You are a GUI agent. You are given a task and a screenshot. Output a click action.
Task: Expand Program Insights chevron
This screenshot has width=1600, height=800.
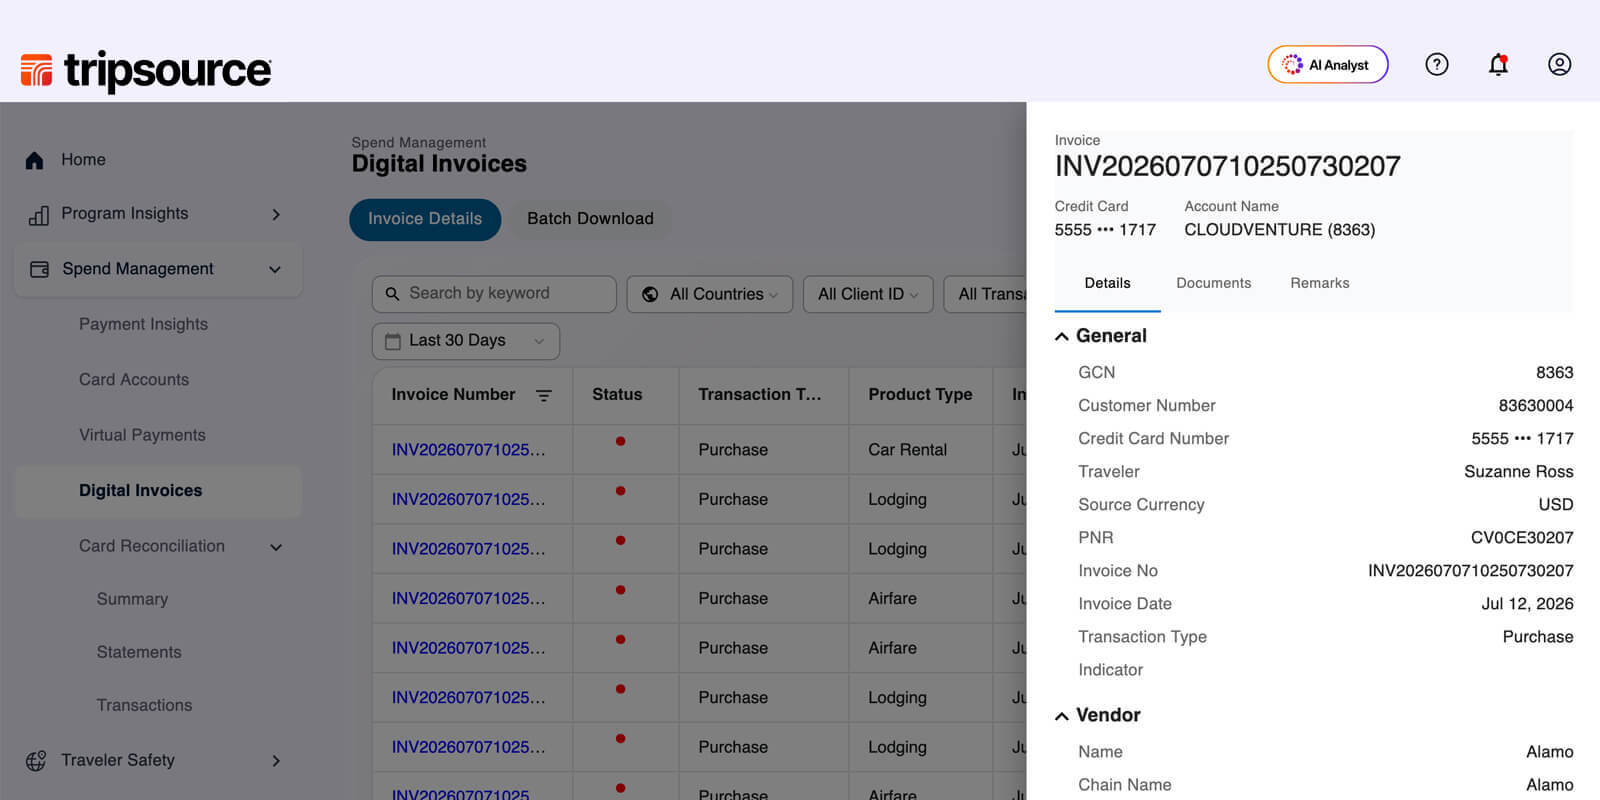coord(276,214)
